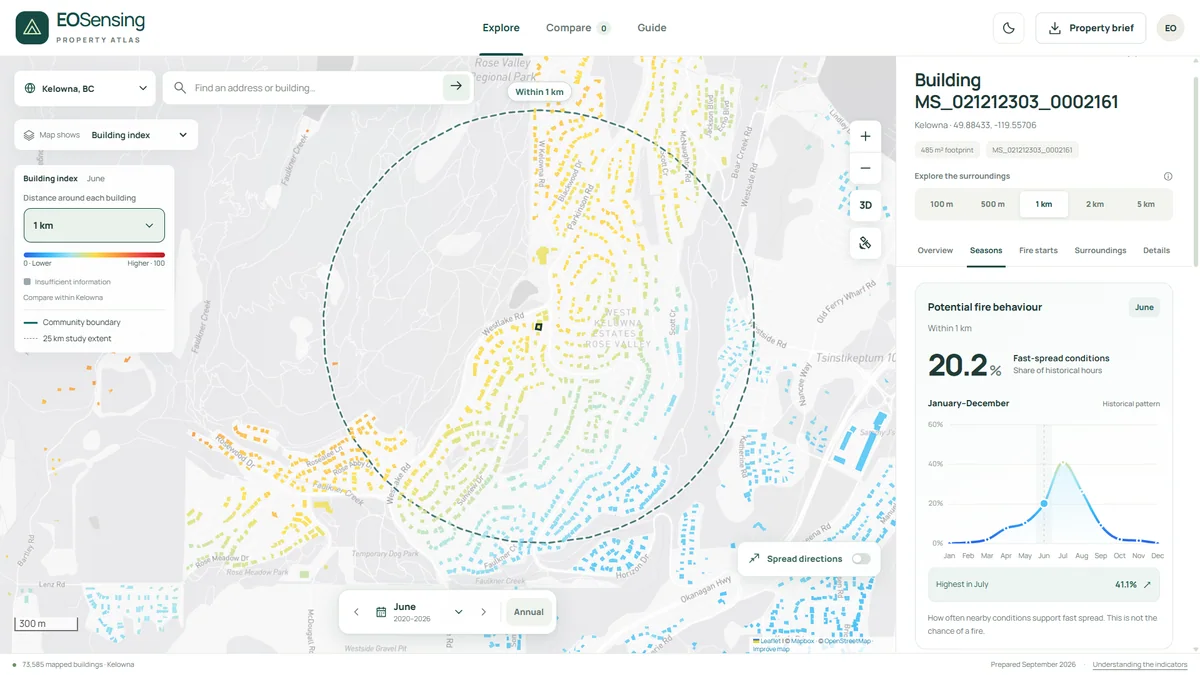1200x675 pixels.
Task: Toggle Spread directions switch
Action: [860, 559]
